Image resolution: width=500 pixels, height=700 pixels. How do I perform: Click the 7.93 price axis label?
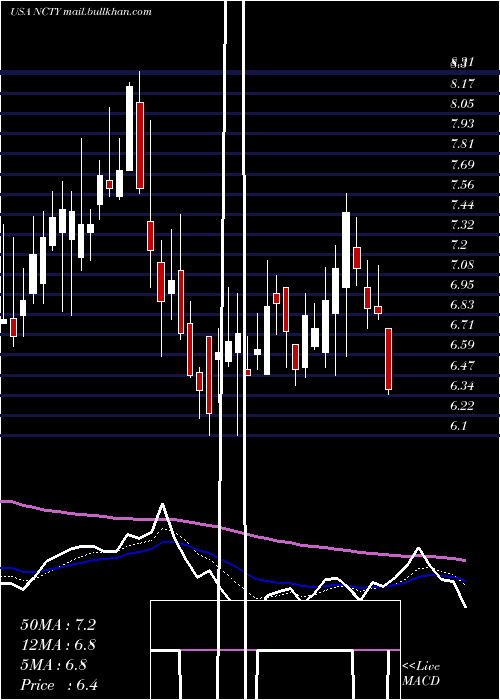pos(462,124)
